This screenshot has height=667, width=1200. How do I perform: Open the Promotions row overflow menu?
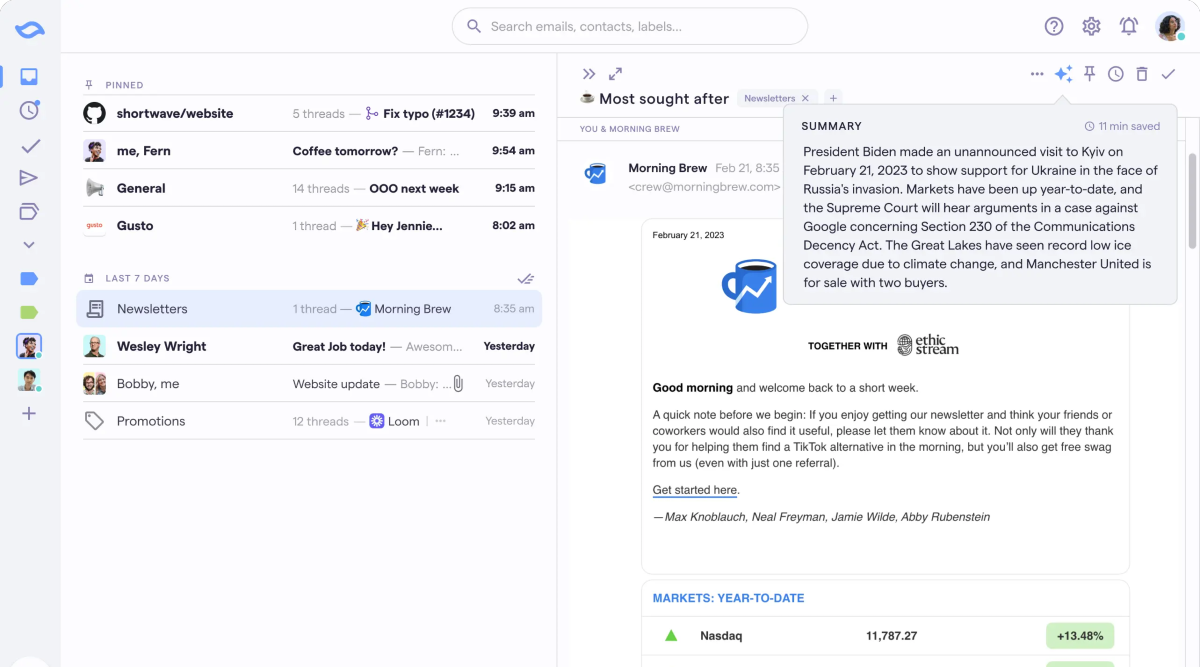tap(440, 421)
